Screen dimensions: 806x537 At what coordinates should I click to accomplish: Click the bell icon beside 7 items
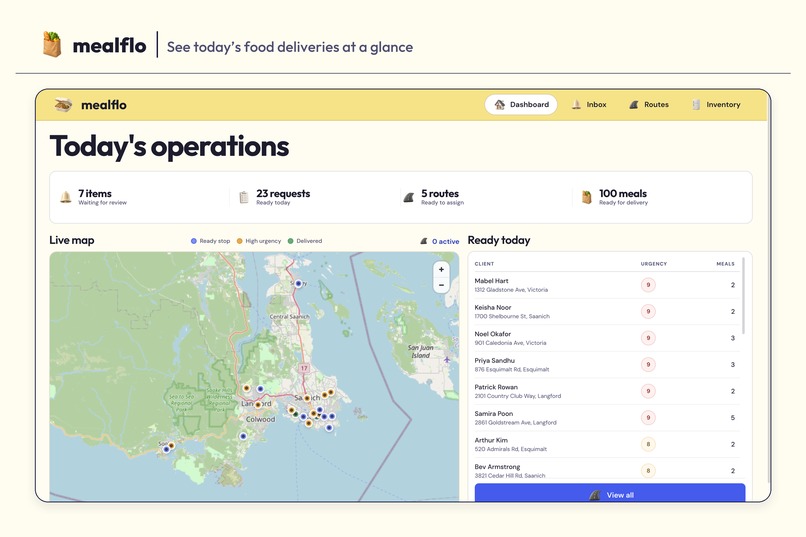click(x=65, y=197)
